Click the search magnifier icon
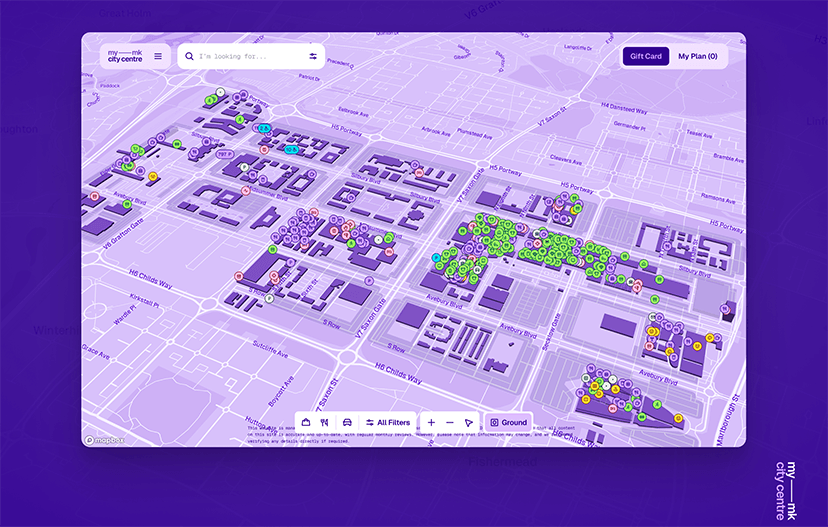Image resolution: width=828 pixels, height=527 pixels. pyautogui.click(x=189, y=56)
